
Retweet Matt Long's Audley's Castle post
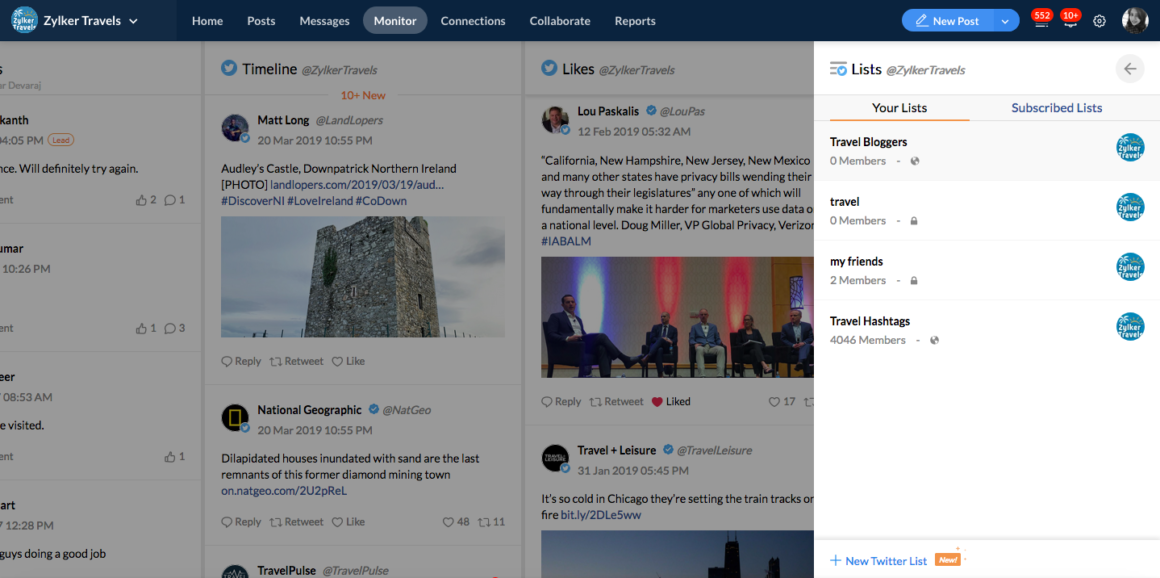[x=296, y=361]
